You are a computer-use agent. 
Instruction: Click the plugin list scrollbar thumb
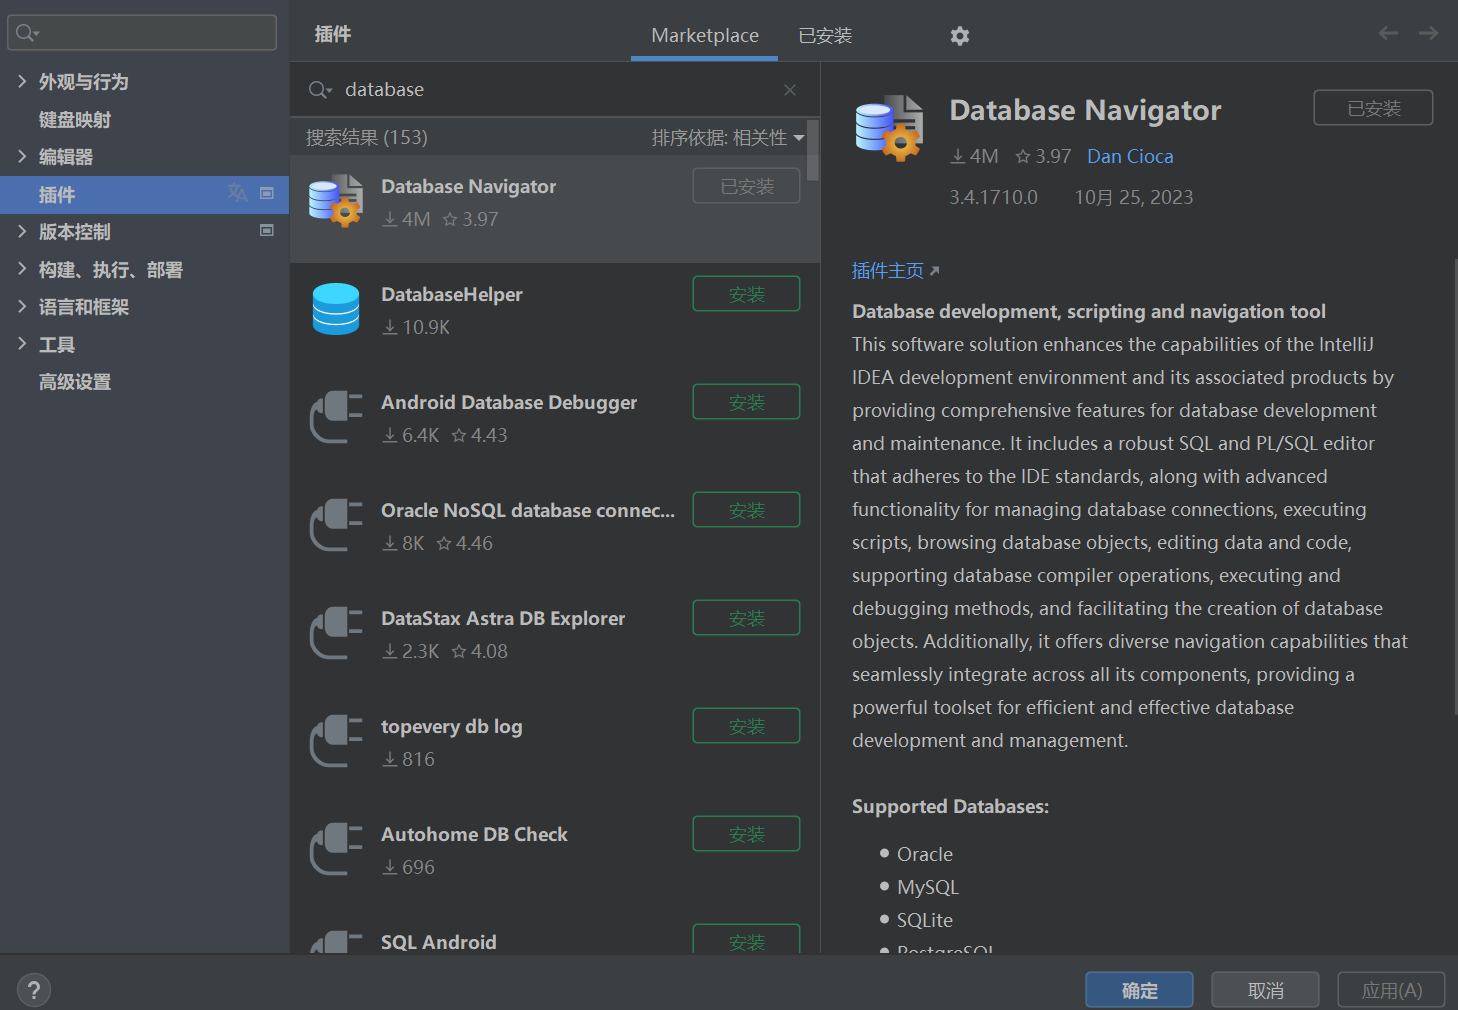813,151
